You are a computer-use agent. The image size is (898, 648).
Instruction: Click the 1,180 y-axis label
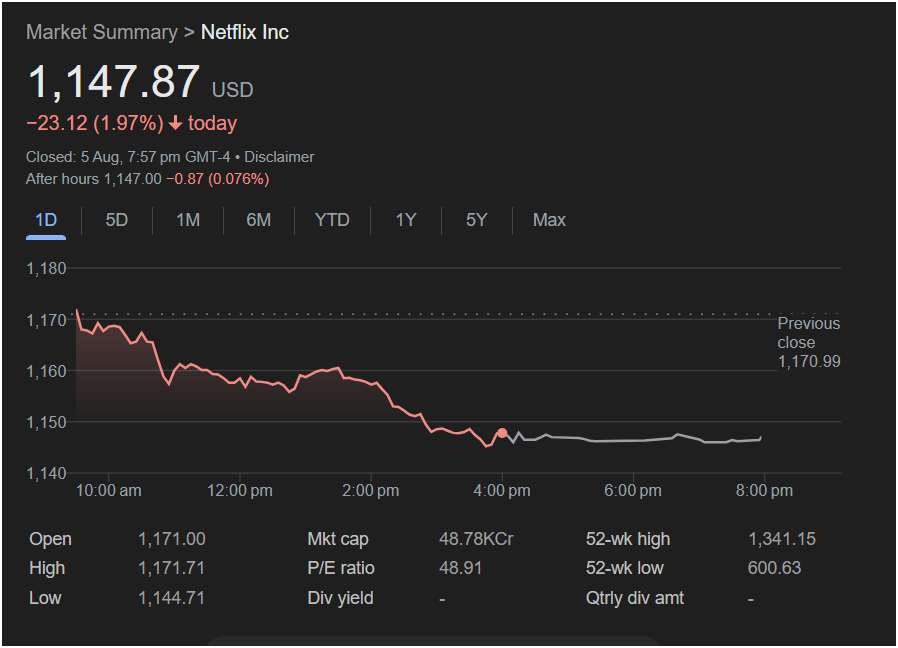(46, 269)
